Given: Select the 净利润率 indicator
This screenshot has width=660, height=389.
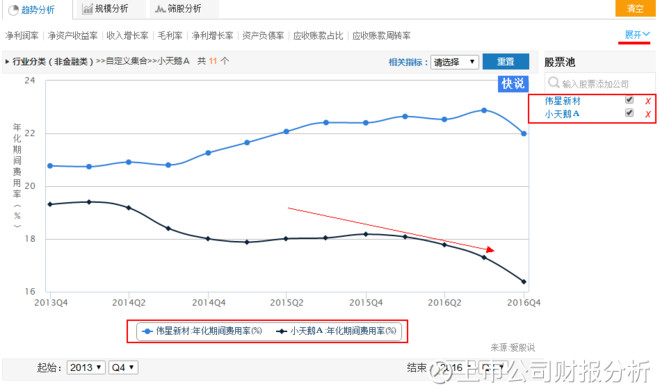Looking at the screenshot, I should [x=21, y=36].
